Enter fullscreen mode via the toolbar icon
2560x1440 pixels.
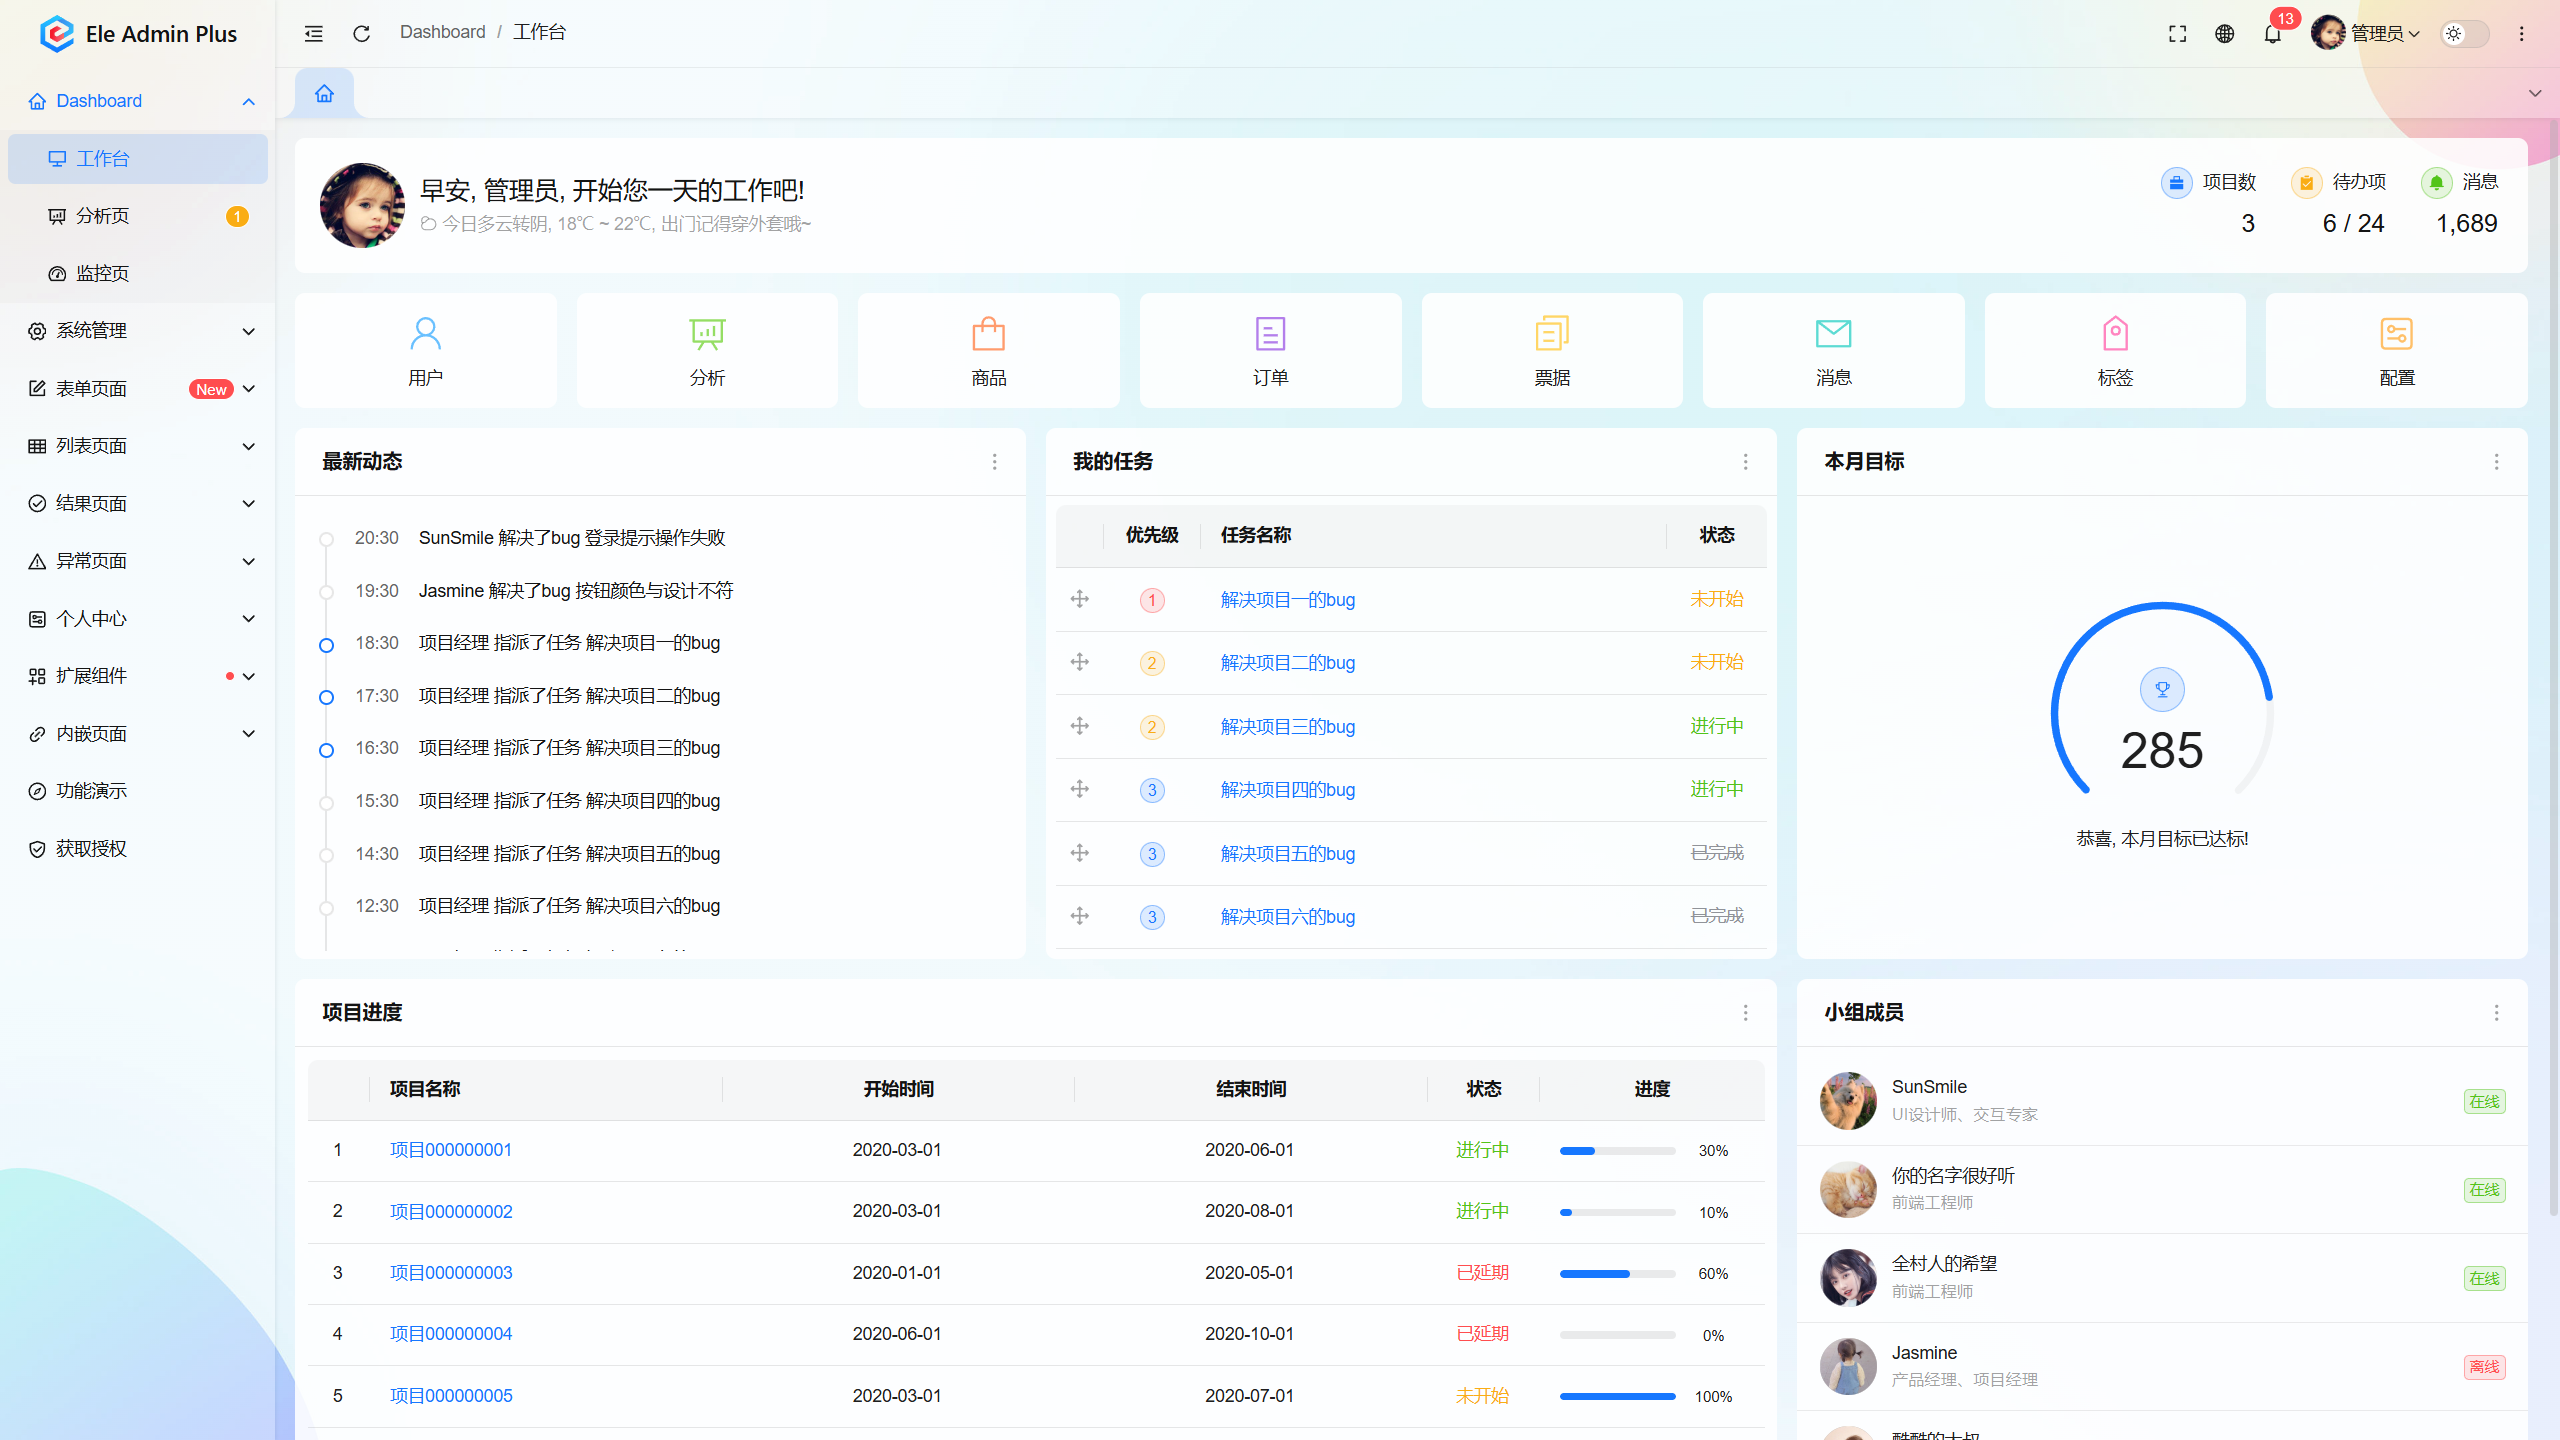click(x=2177, y=33)
